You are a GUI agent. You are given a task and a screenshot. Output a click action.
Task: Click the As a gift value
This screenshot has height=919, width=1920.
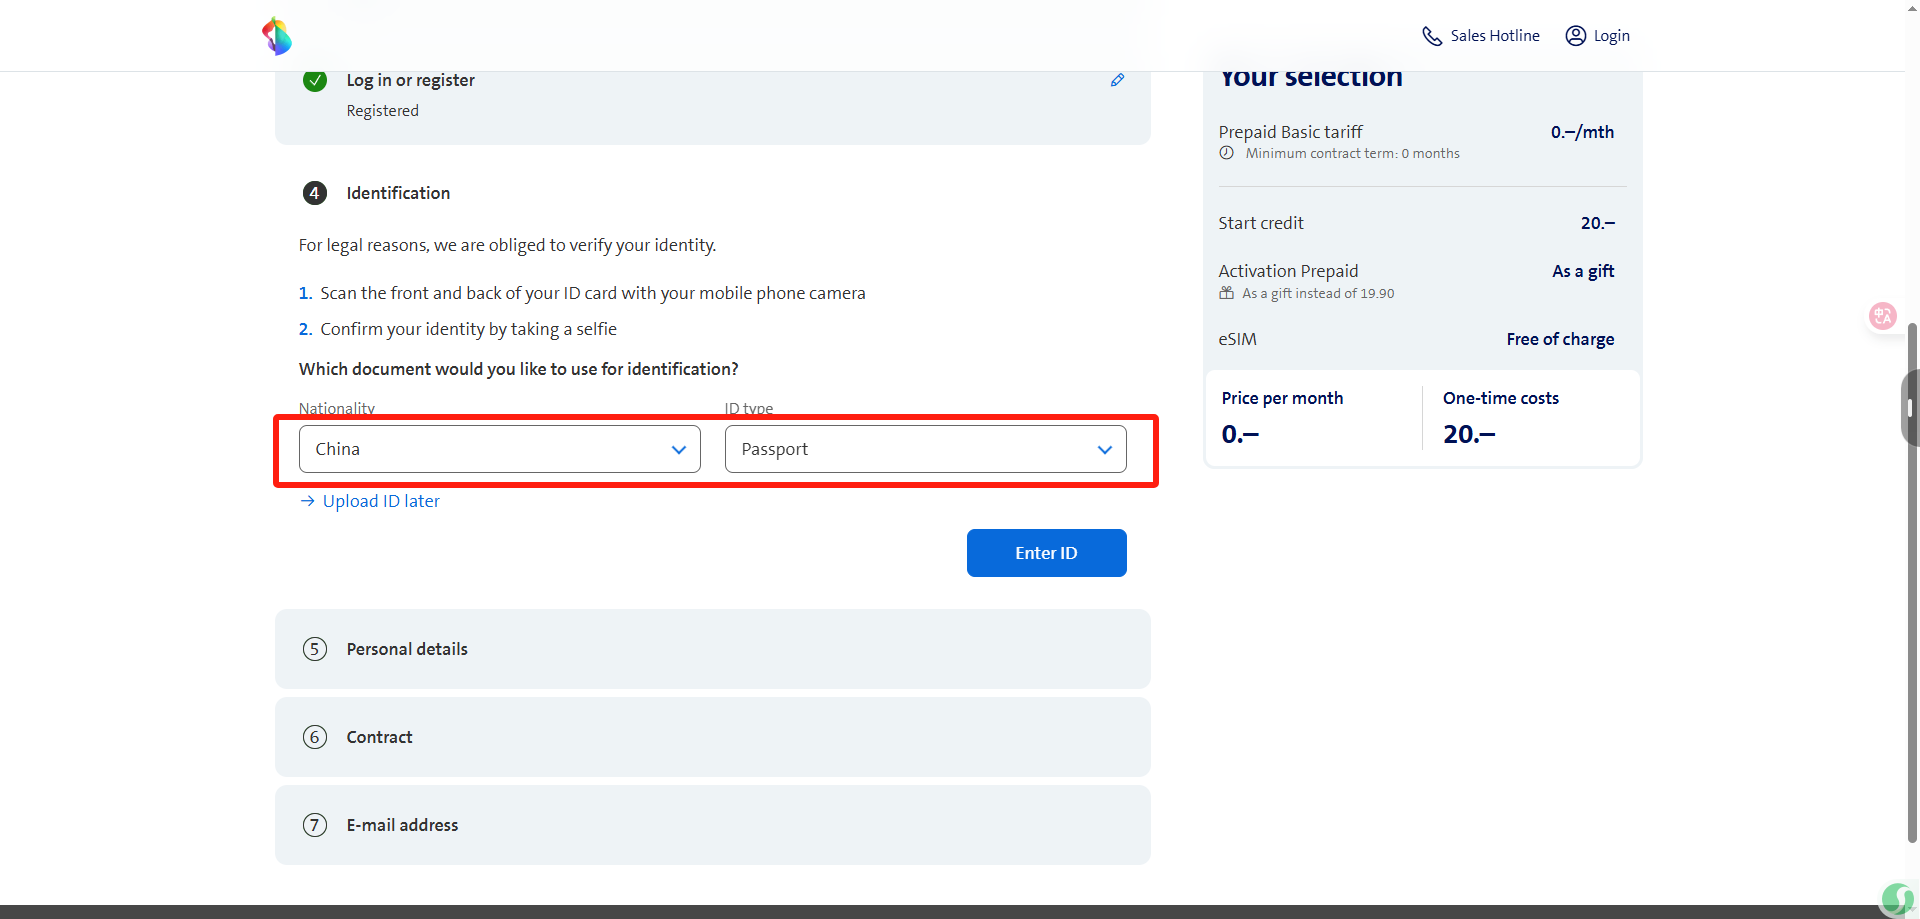1583,271
